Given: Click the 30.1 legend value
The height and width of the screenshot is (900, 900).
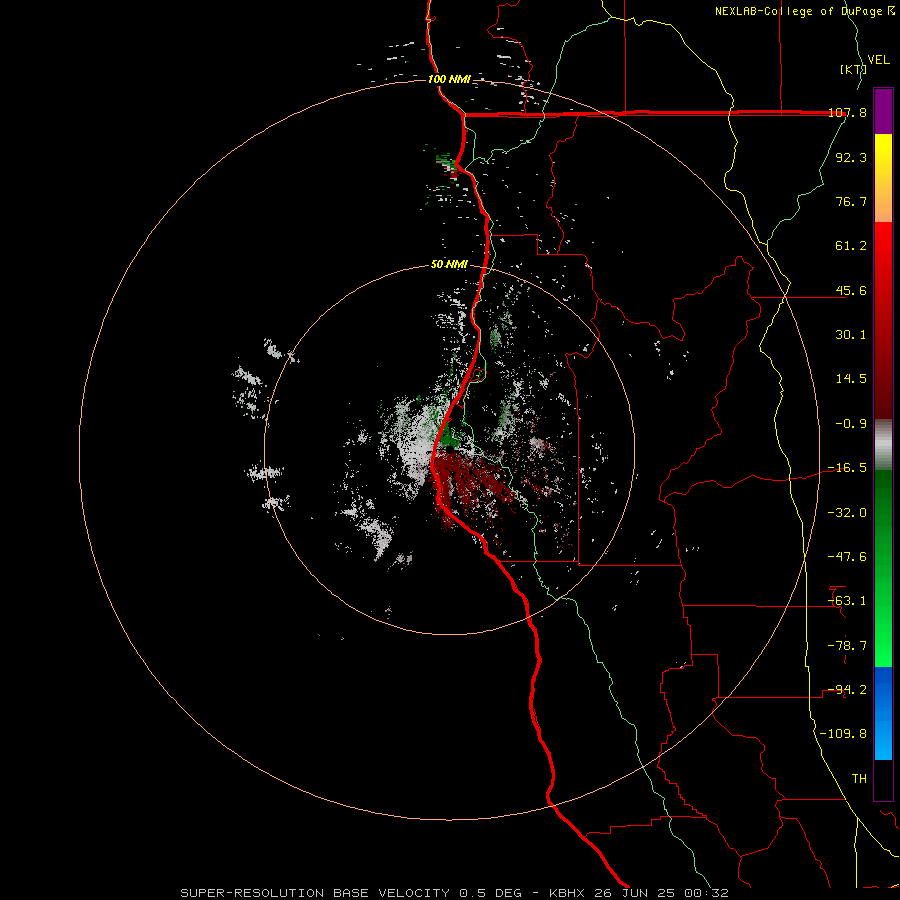Looking at the screenshot, I should [851, 335].
